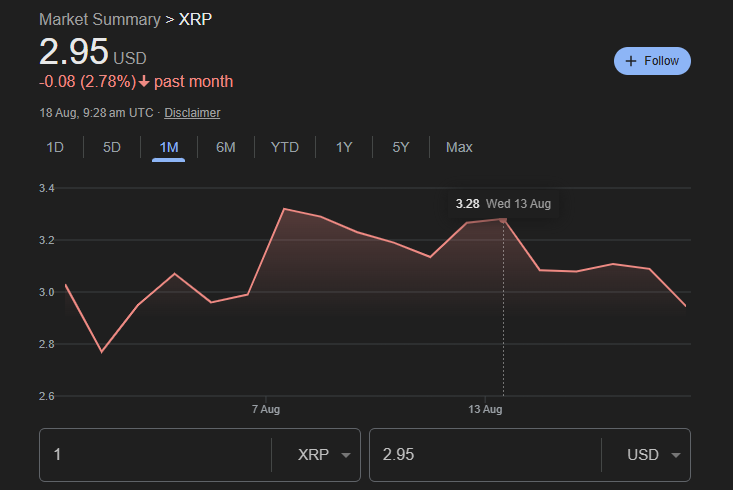The width and height of the screenshot is (733, 490).
Task: Follow XRP with the Follow button
Action: pos(652,61)
